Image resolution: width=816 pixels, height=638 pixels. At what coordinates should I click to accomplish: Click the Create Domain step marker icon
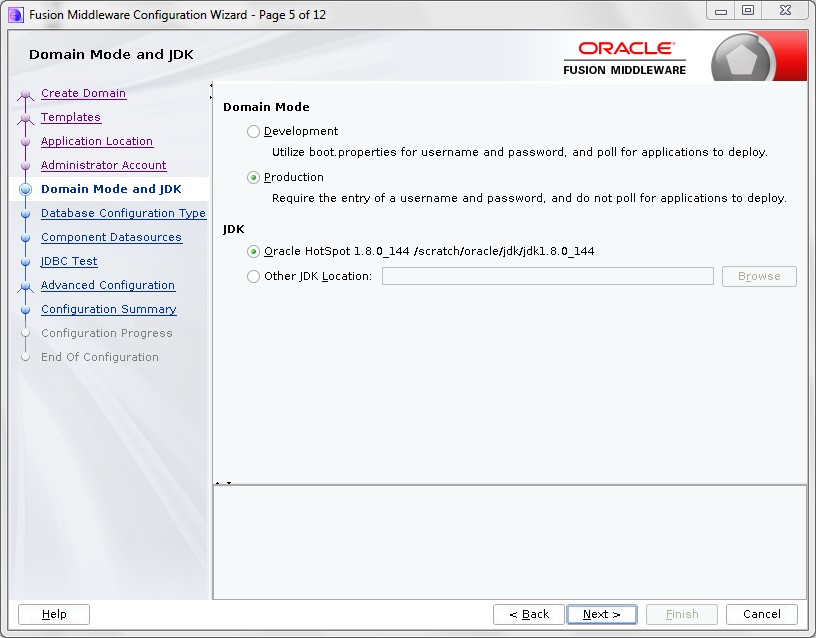point(26,95)
